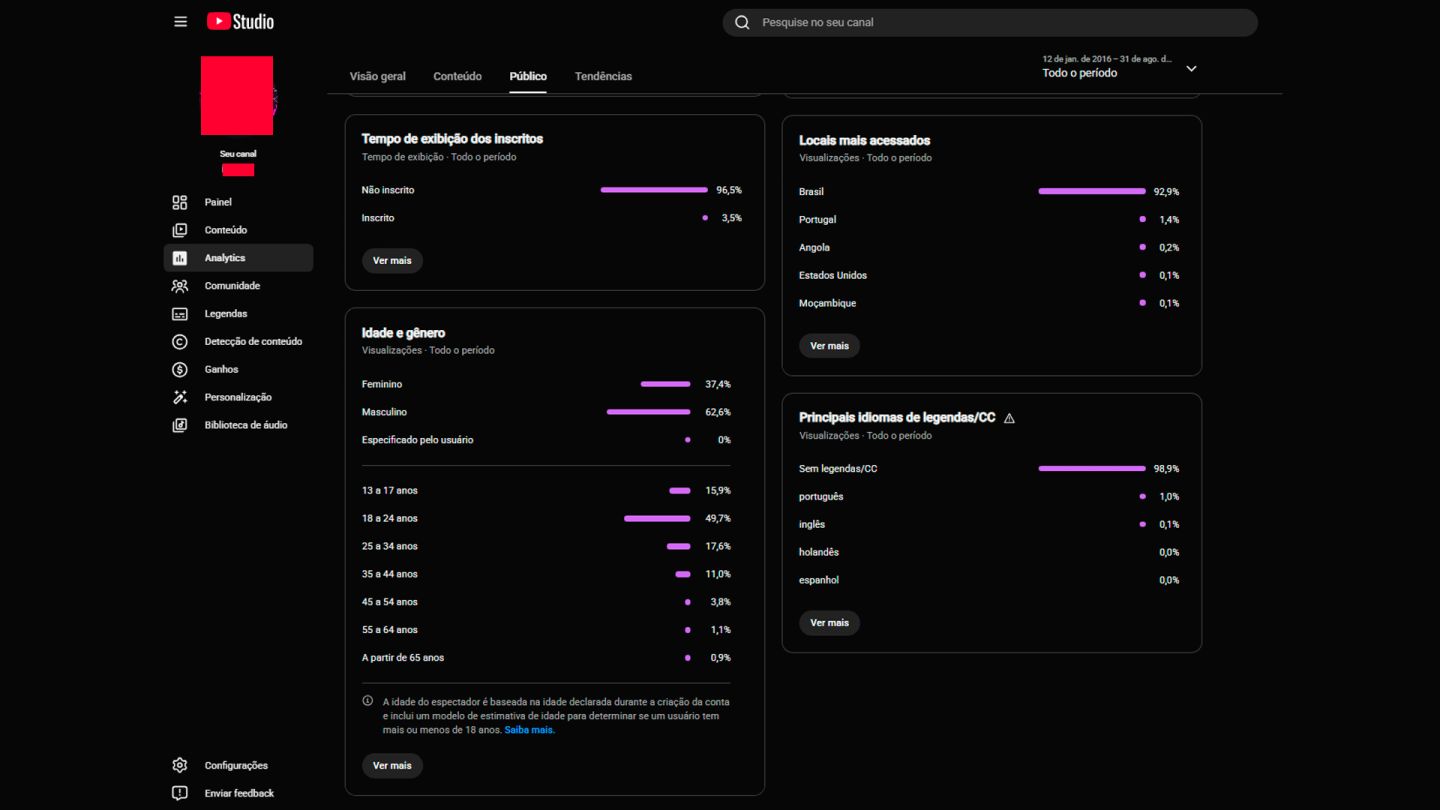Click the Ganhos dollar icon
The height and width of the screenshot is (810, 1440).
point(180,370)
